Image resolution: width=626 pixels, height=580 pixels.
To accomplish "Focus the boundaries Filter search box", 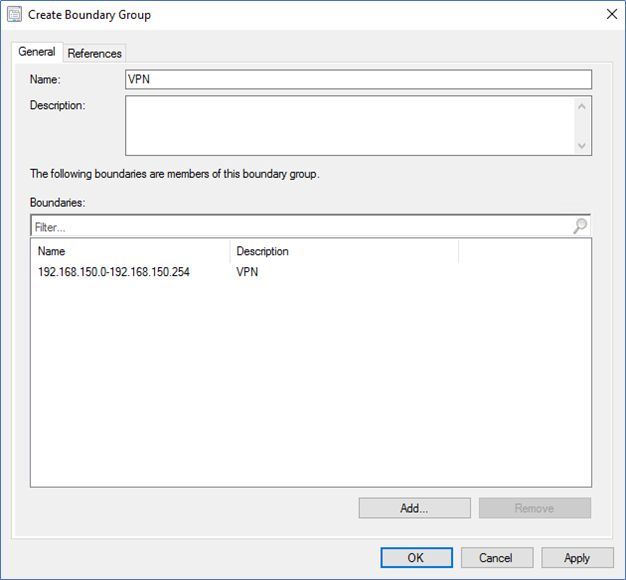I will [x=302, y=227].
